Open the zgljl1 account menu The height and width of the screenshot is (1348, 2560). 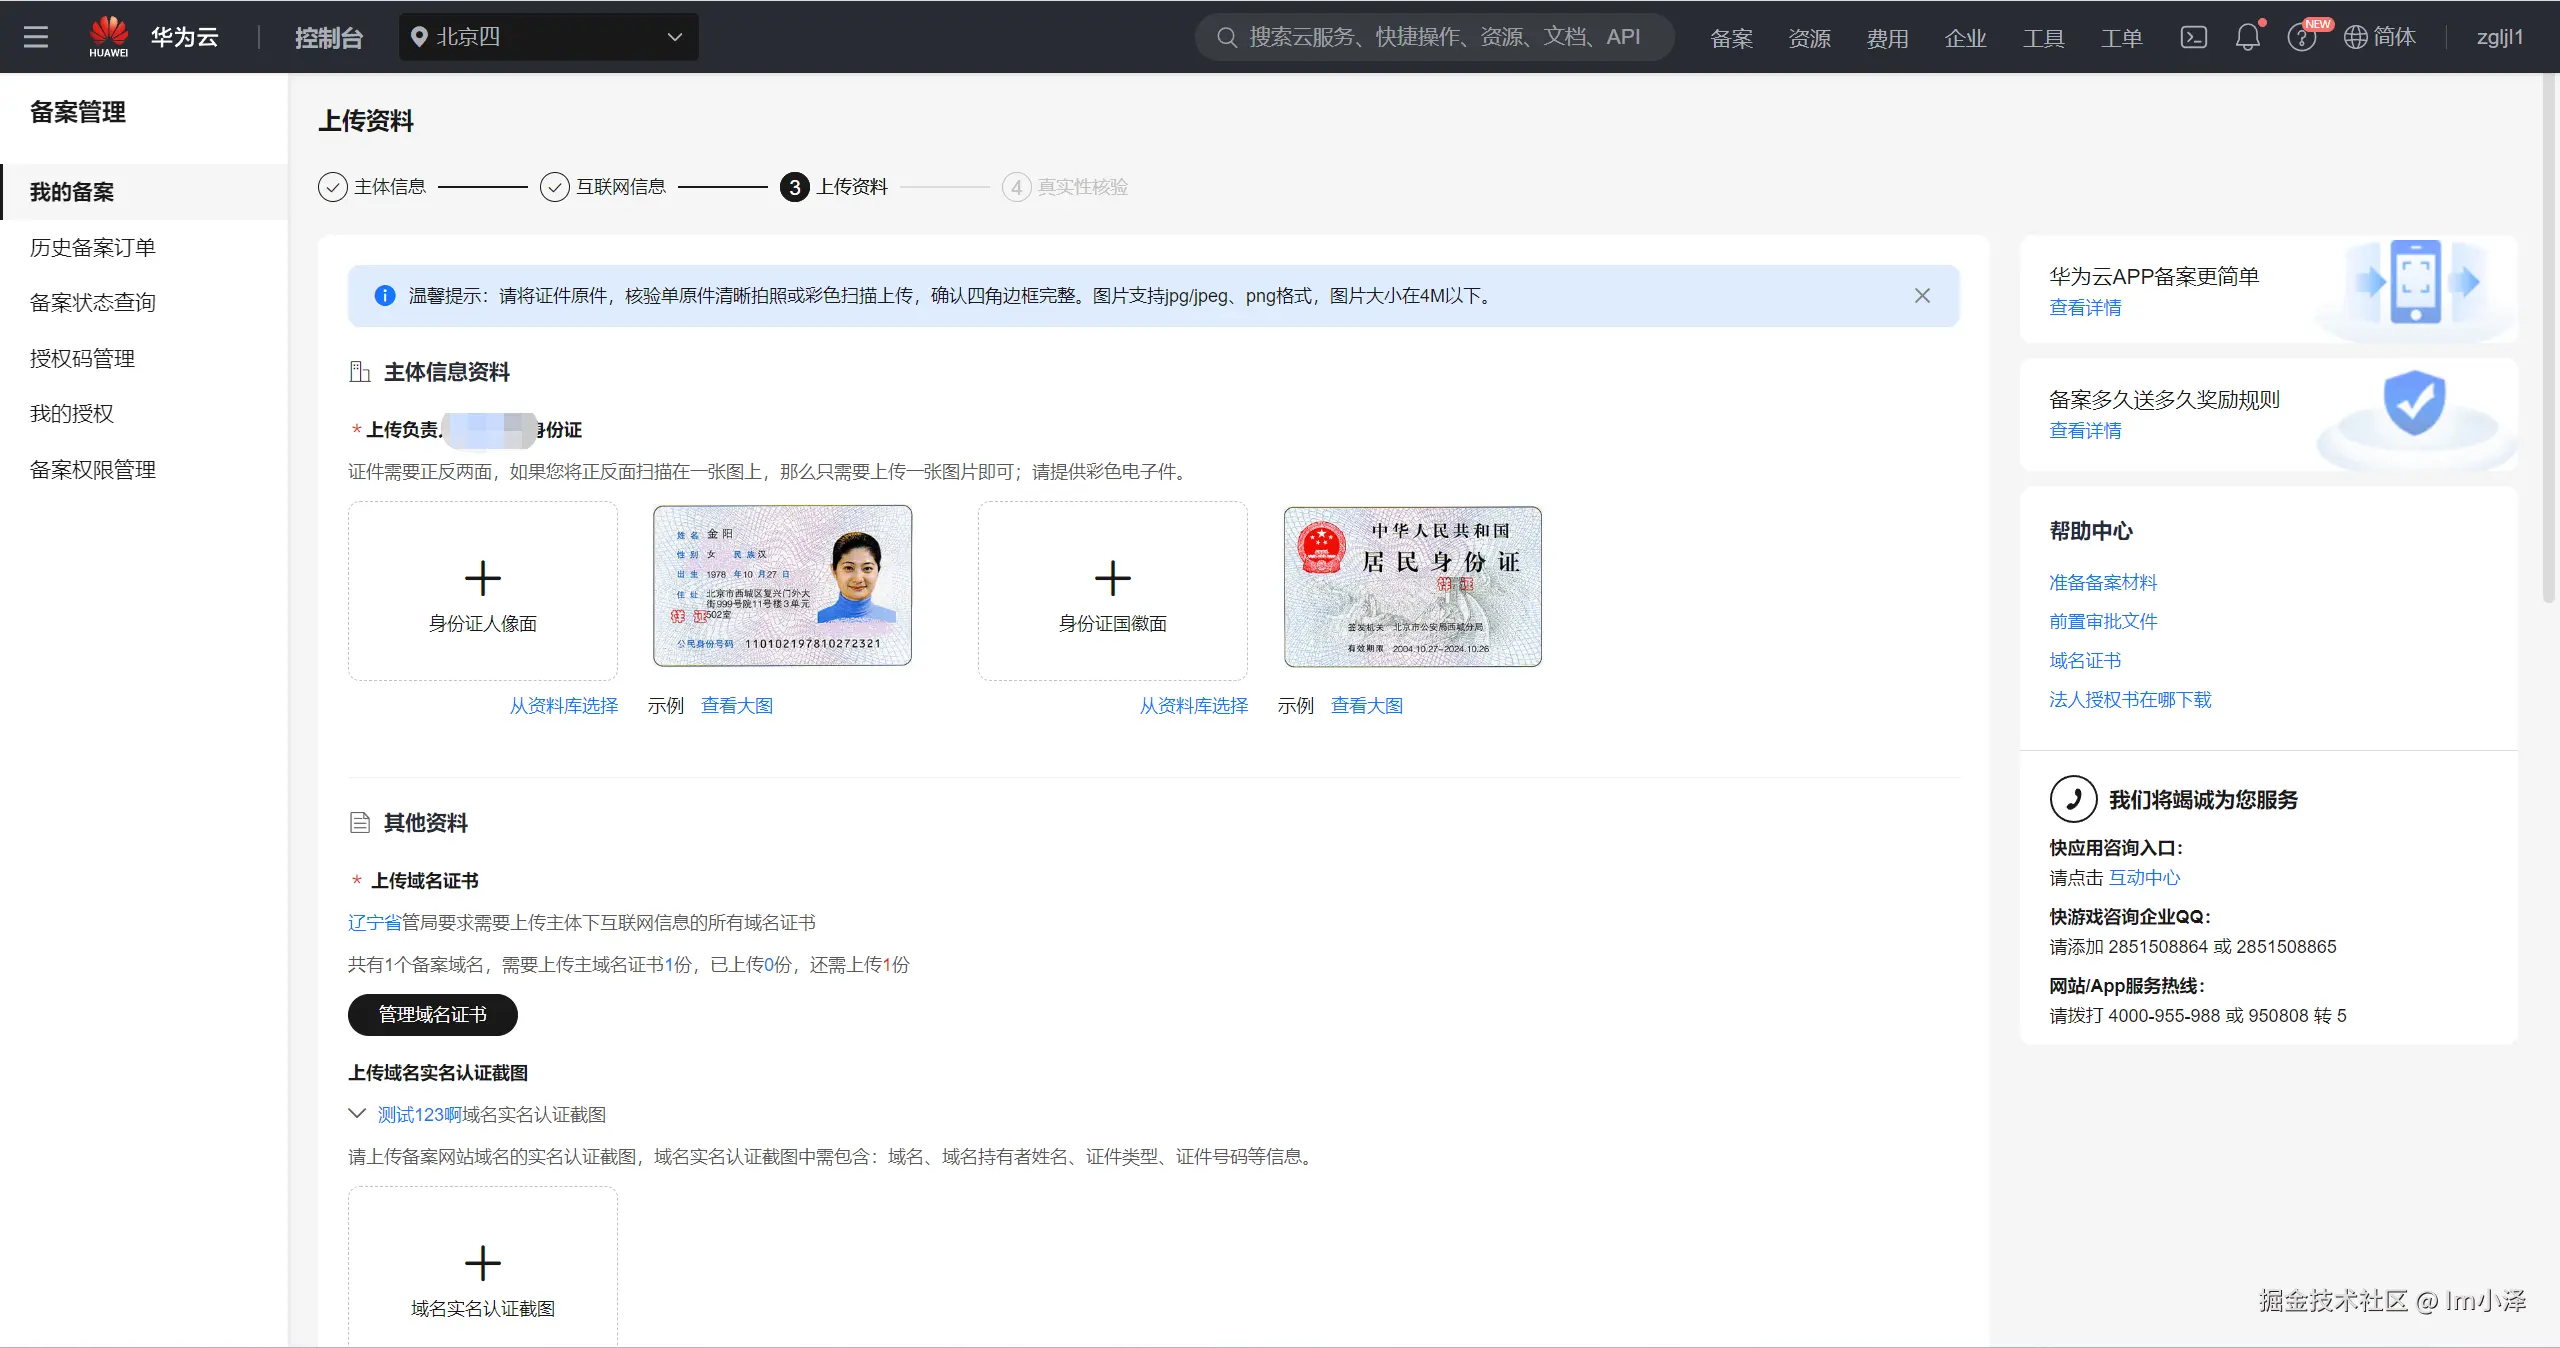(2499, 37)
